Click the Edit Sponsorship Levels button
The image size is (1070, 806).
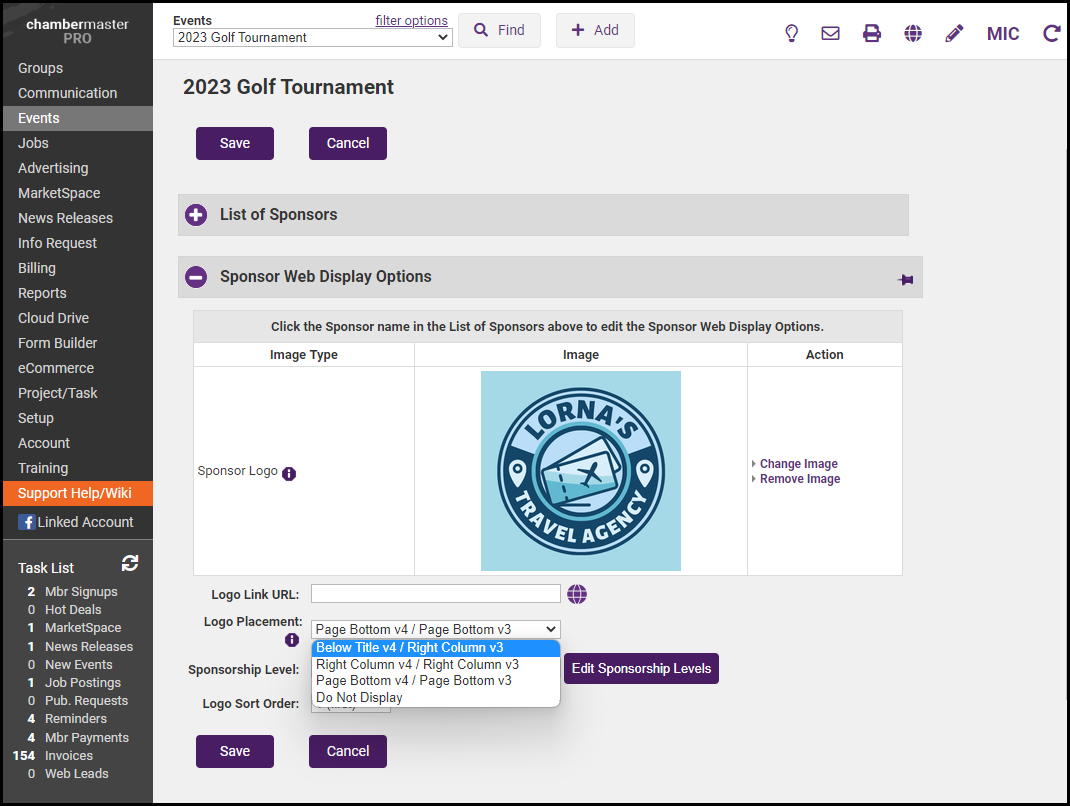pyautogui.click(x=641, y=668)
